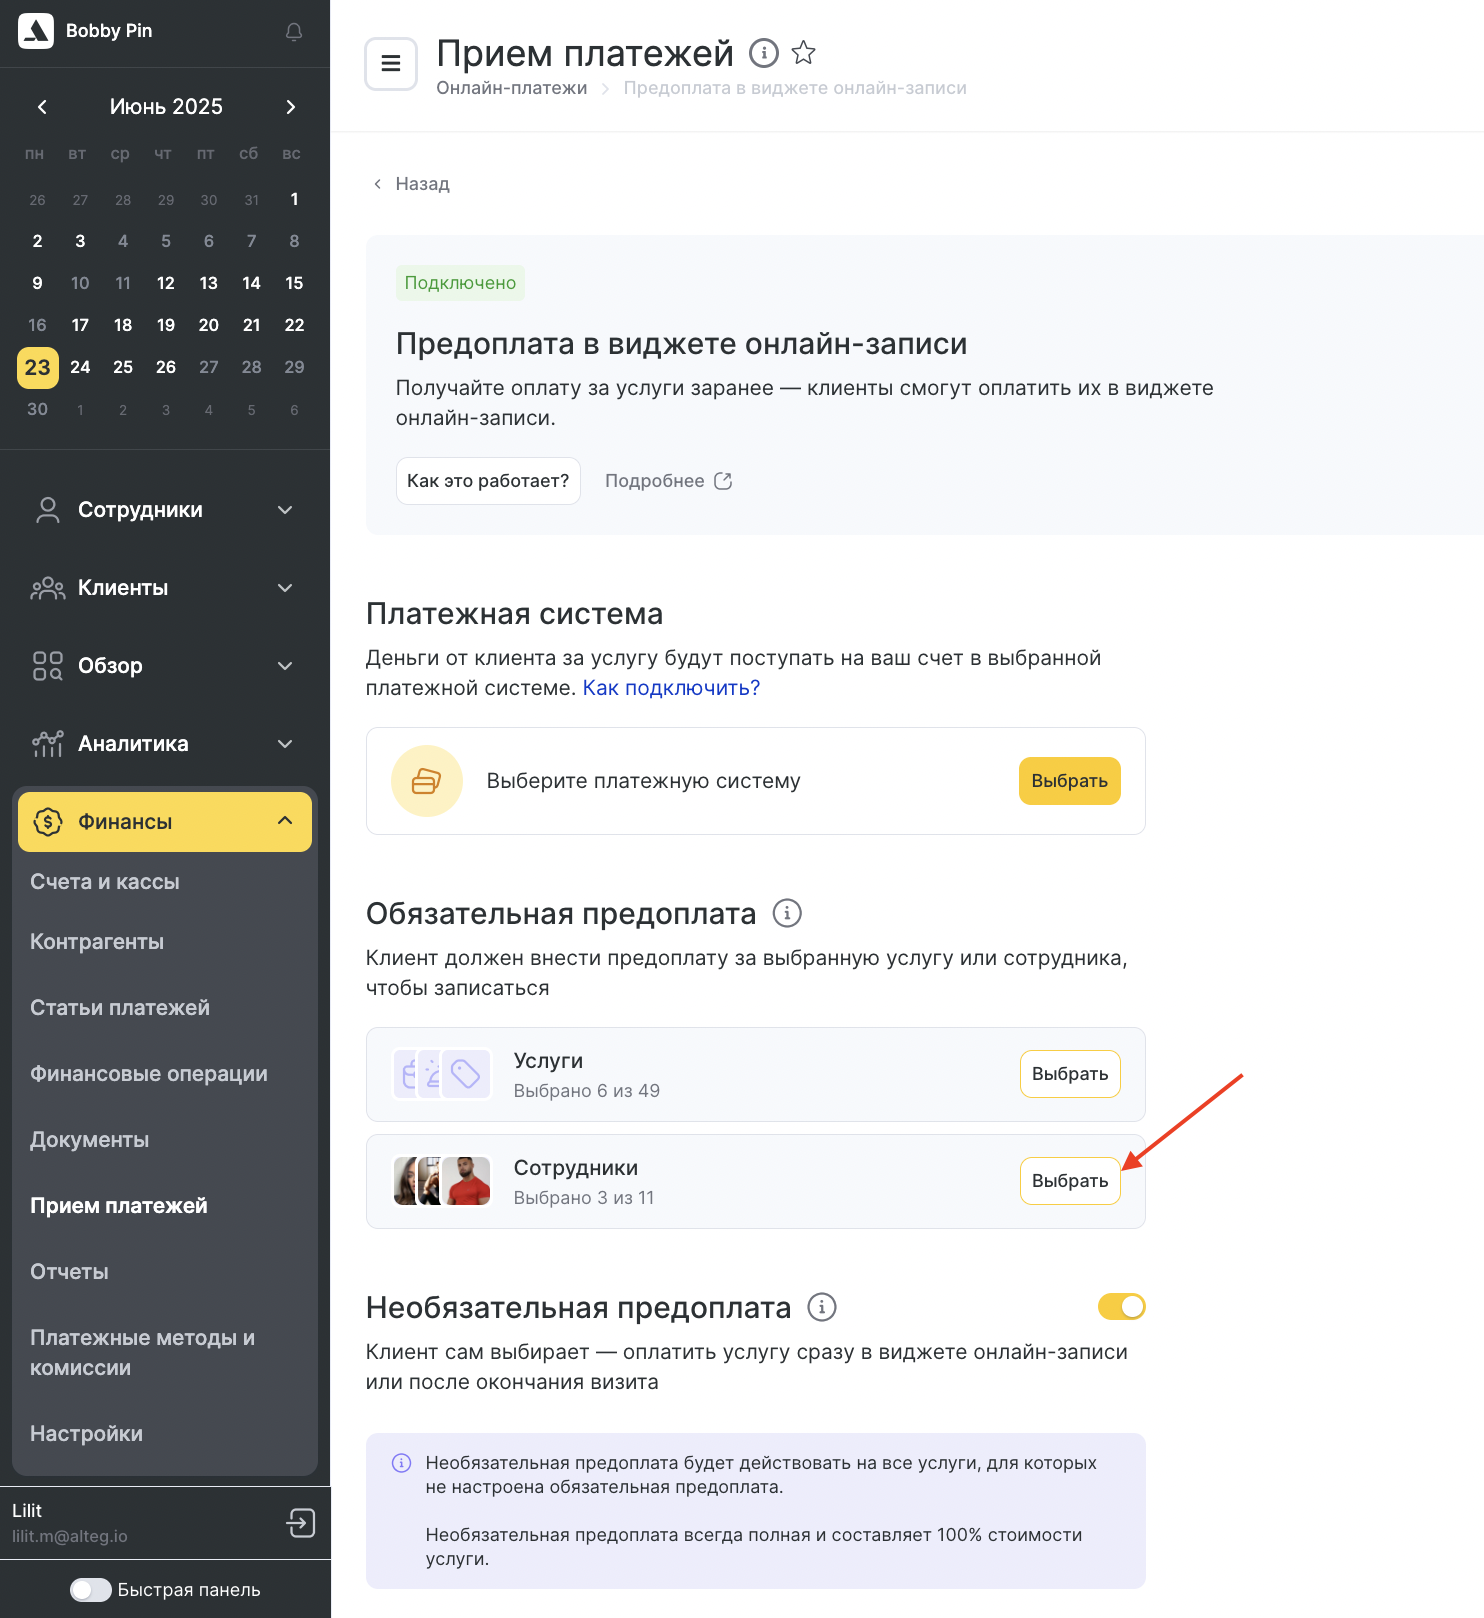Click the log out icon near Lilit
This screenshot has width=1484, height=1618.
(x=300, y=1523)
